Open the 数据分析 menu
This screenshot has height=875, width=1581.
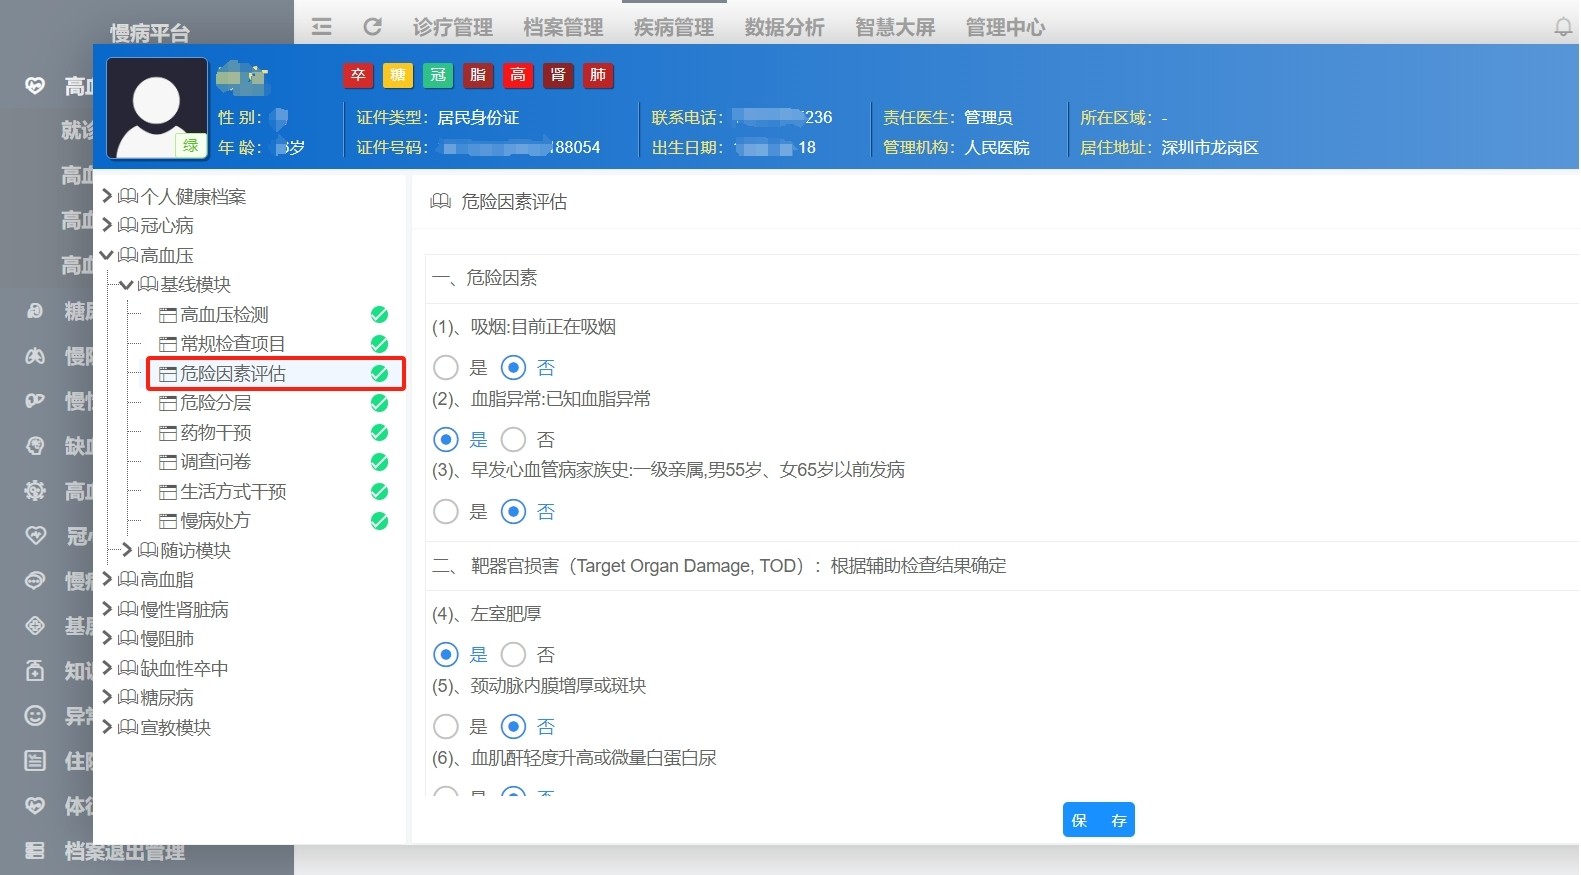point(784,27)
